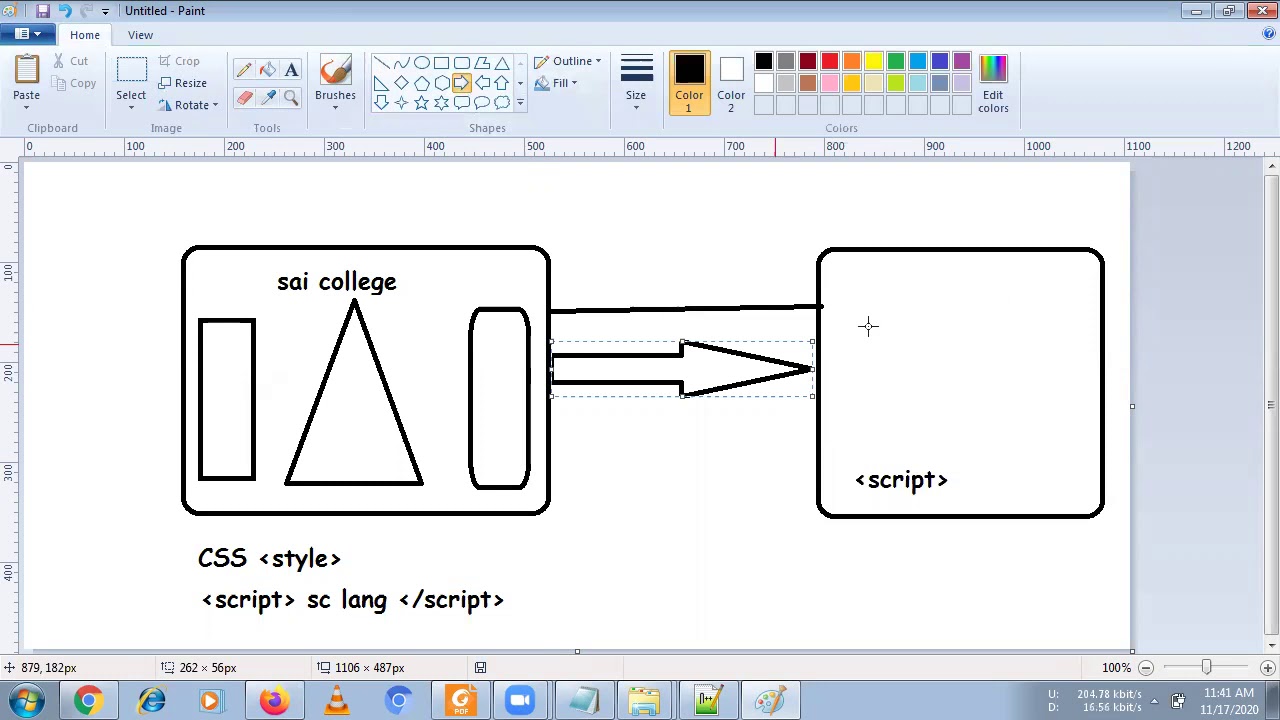Viewport: 1280px width, 720px height.
Task: Select the Eraser tool
Action: click(x=244, y=97)
